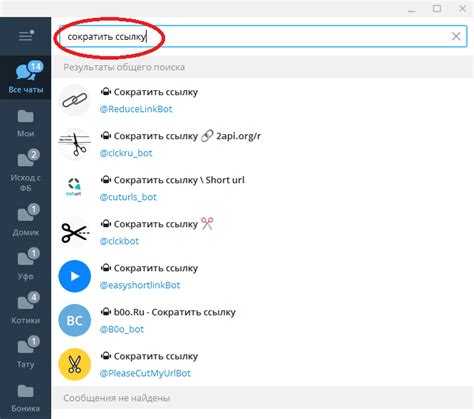The image size is (474, 419).
Task: Open the @PleaseCutMyUrlBot username link
Action: [145, 373]
